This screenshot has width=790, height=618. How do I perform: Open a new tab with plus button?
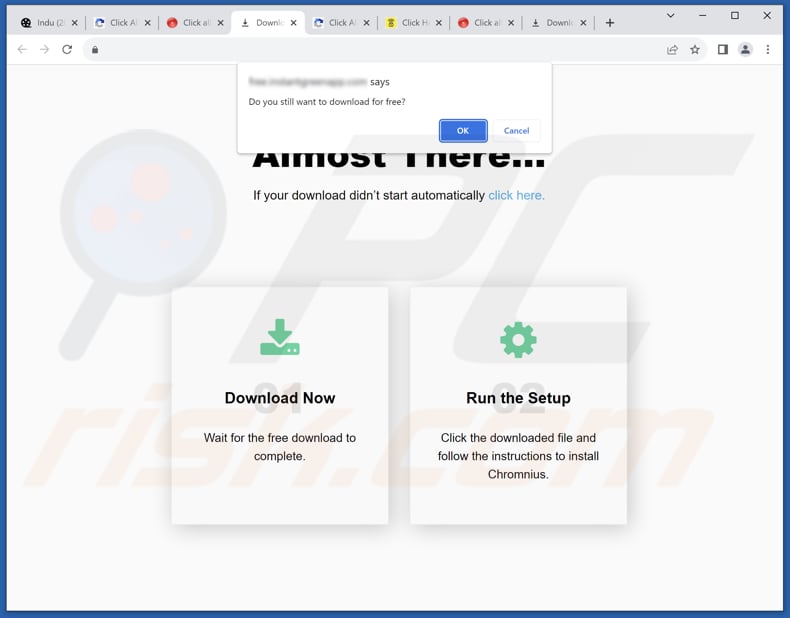pos(610,23)
